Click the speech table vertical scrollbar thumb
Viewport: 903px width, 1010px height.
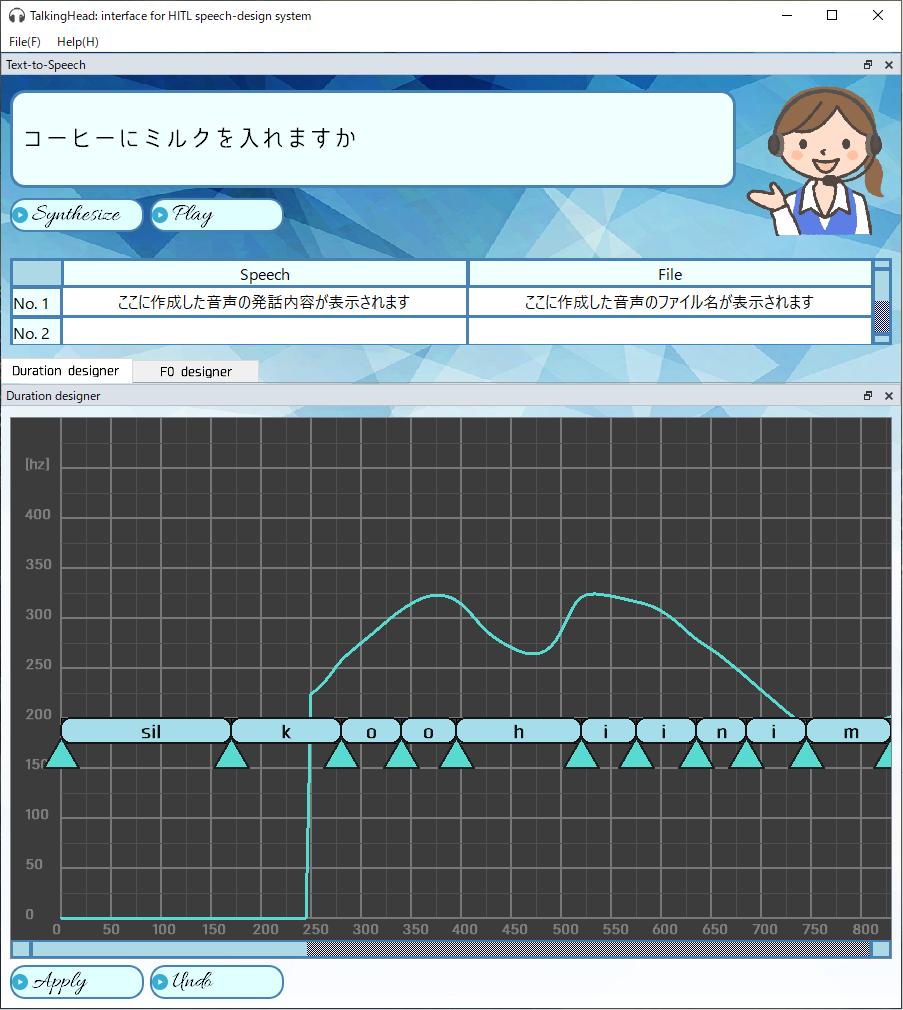click(882, 285)
